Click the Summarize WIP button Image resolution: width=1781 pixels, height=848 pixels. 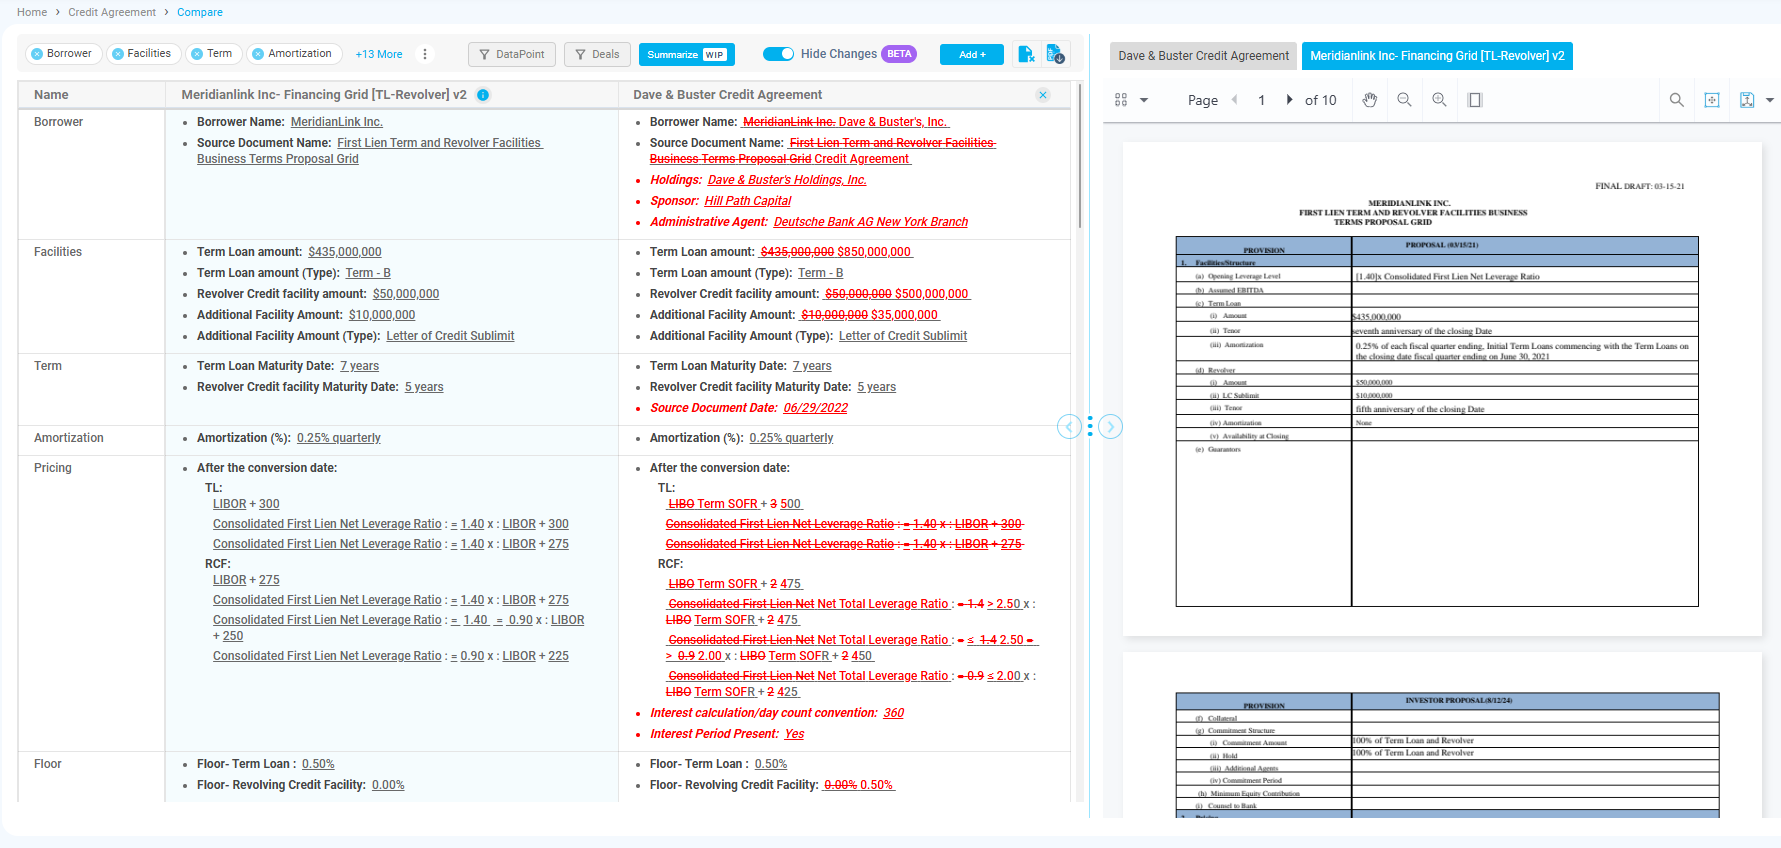[686, 54]
